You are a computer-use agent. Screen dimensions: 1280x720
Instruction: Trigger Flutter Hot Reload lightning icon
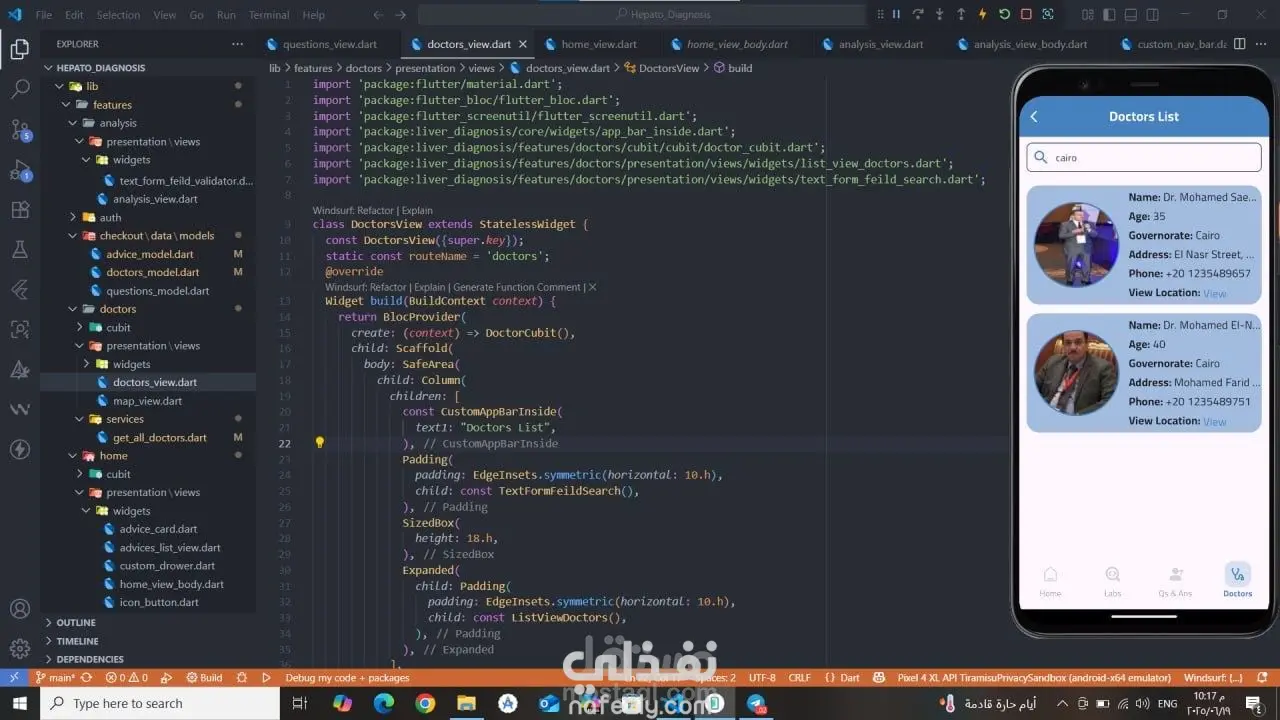[982, 14]
